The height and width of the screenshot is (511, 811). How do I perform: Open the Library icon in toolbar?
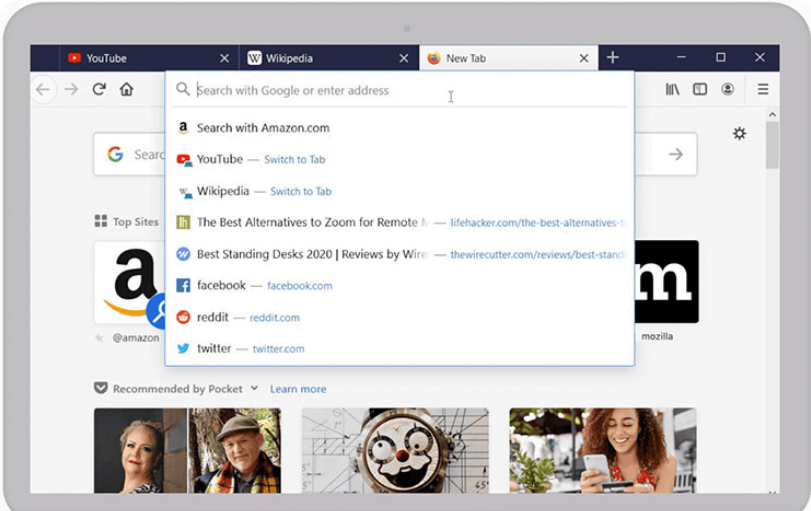tap(672, 89)
